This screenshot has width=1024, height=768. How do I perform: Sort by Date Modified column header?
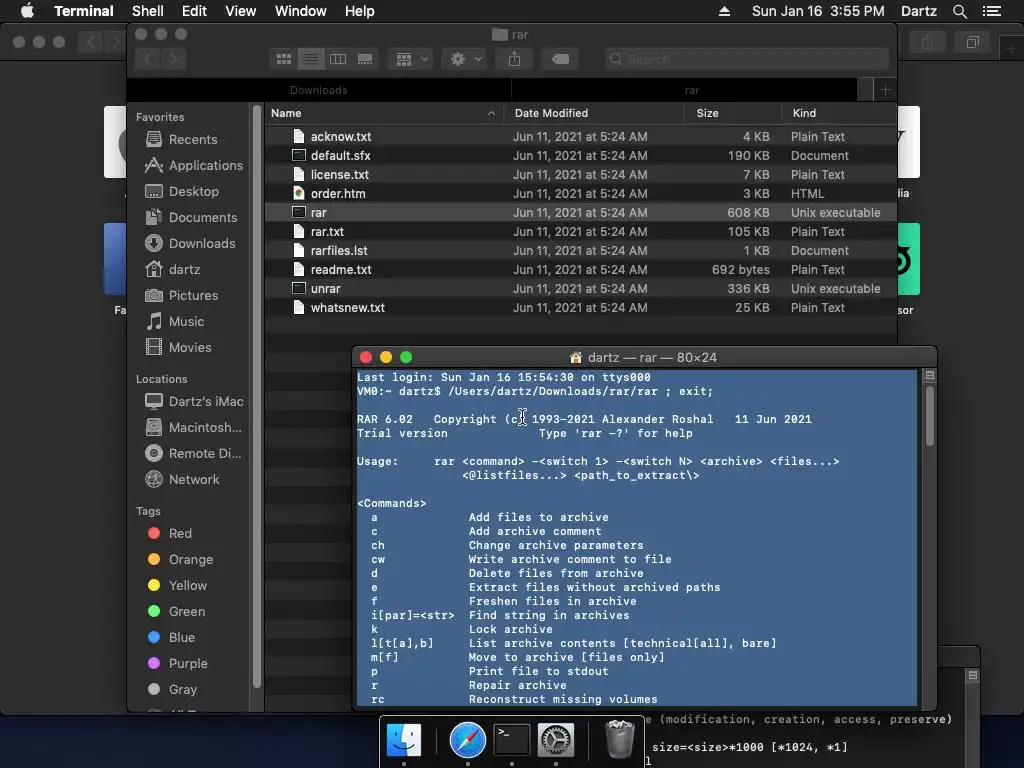pos(594,113)
